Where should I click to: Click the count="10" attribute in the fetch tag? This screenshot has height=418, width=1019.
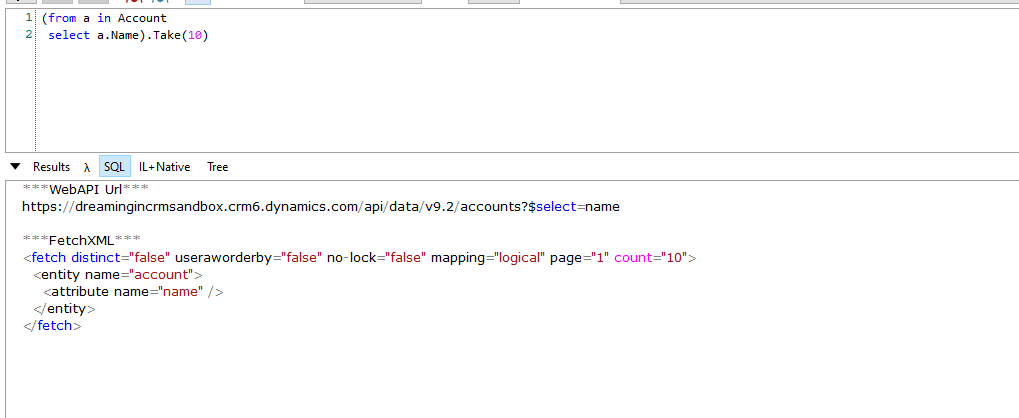(x=651, y=257)
